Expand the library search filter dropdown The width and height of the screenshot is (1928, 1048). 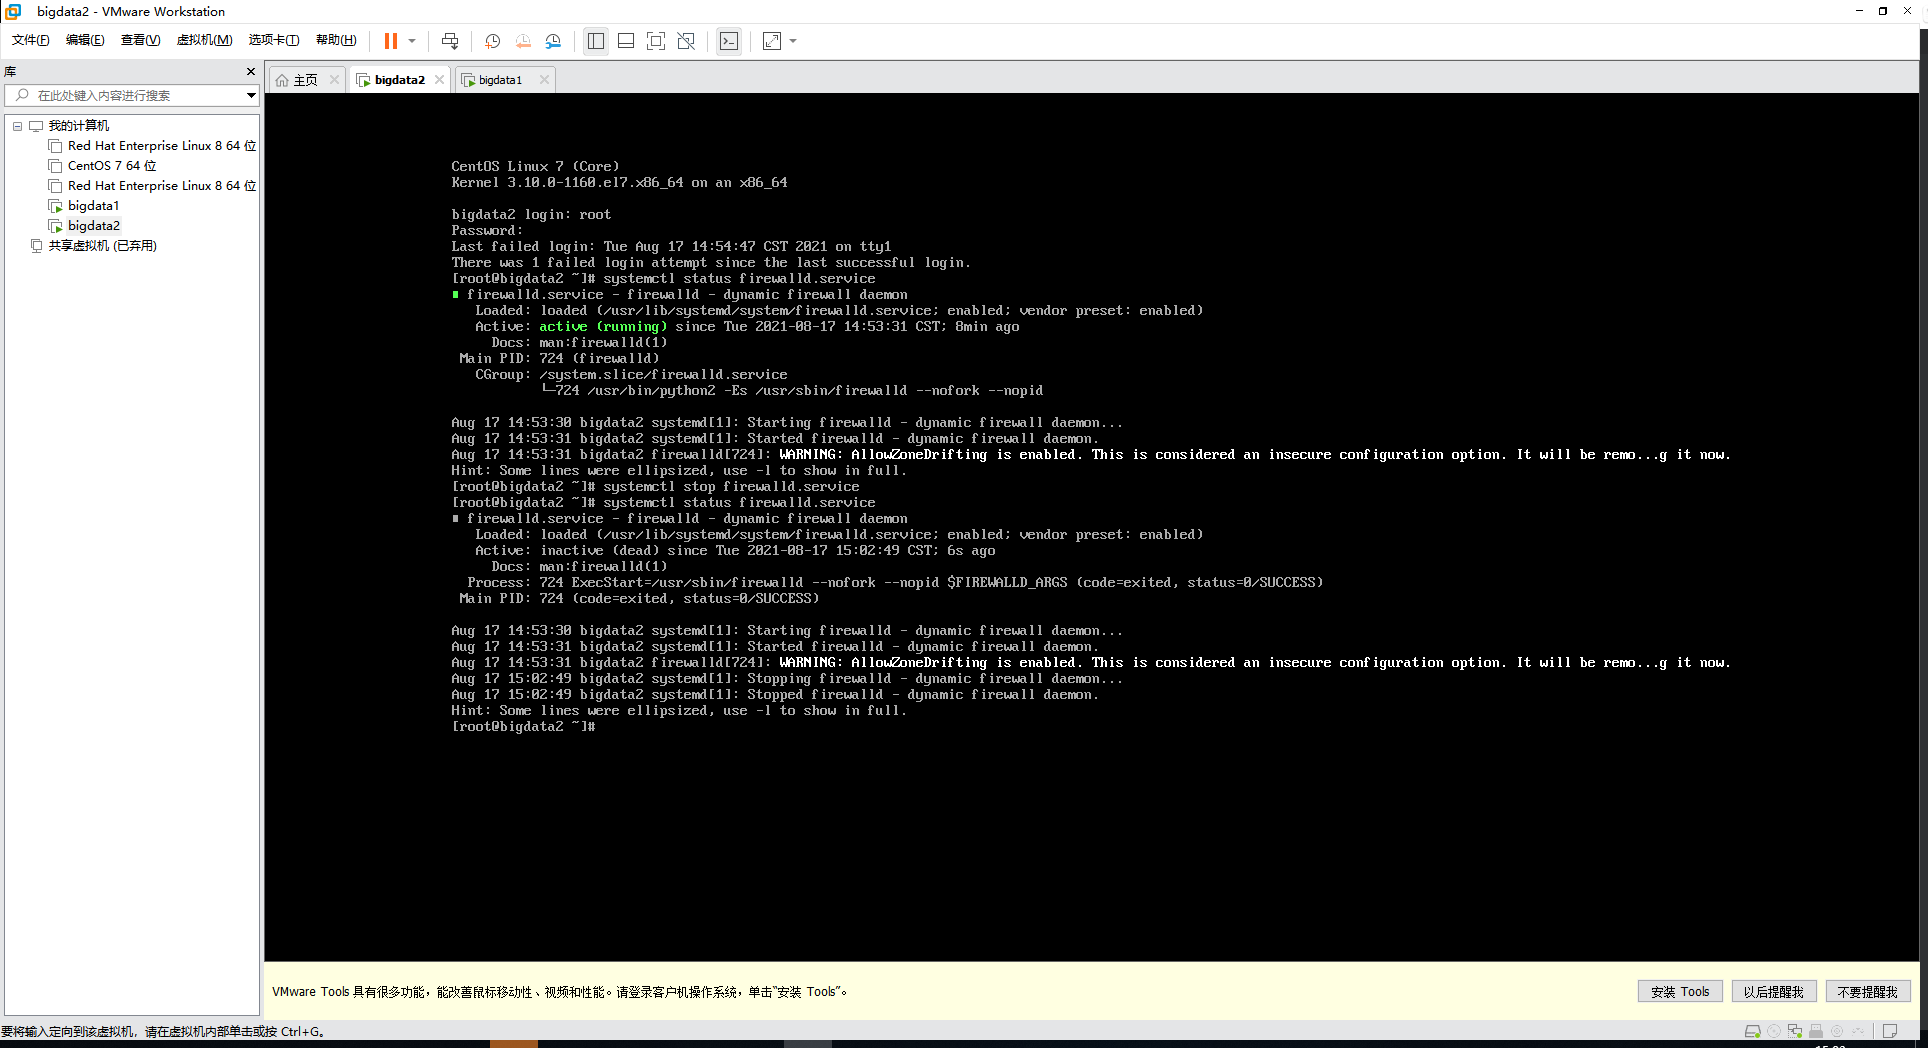(x=250, y=95)
